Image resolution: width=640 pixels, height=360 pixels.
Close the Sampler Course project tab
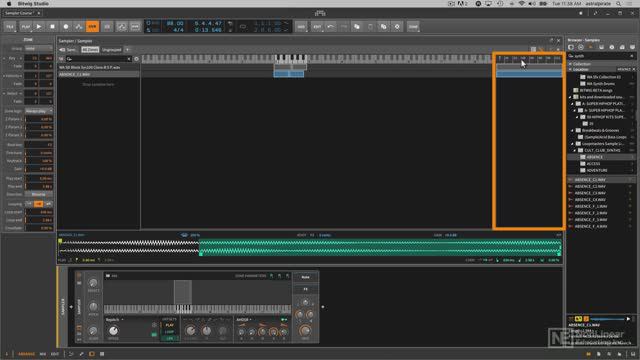coord(39,13)
